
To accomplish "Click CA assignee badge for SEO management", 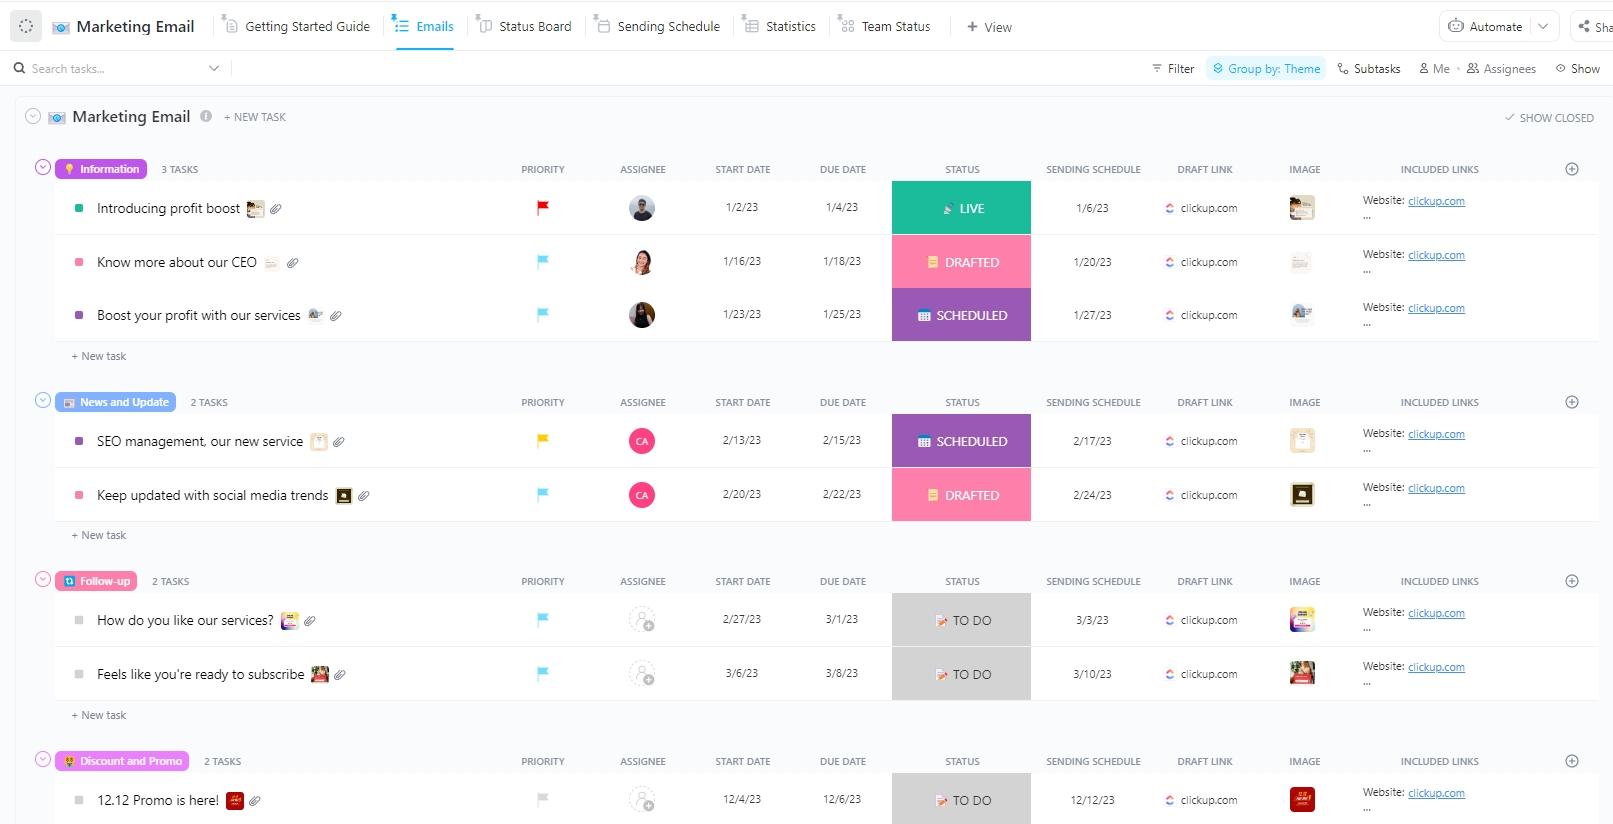I will (642, 441).
